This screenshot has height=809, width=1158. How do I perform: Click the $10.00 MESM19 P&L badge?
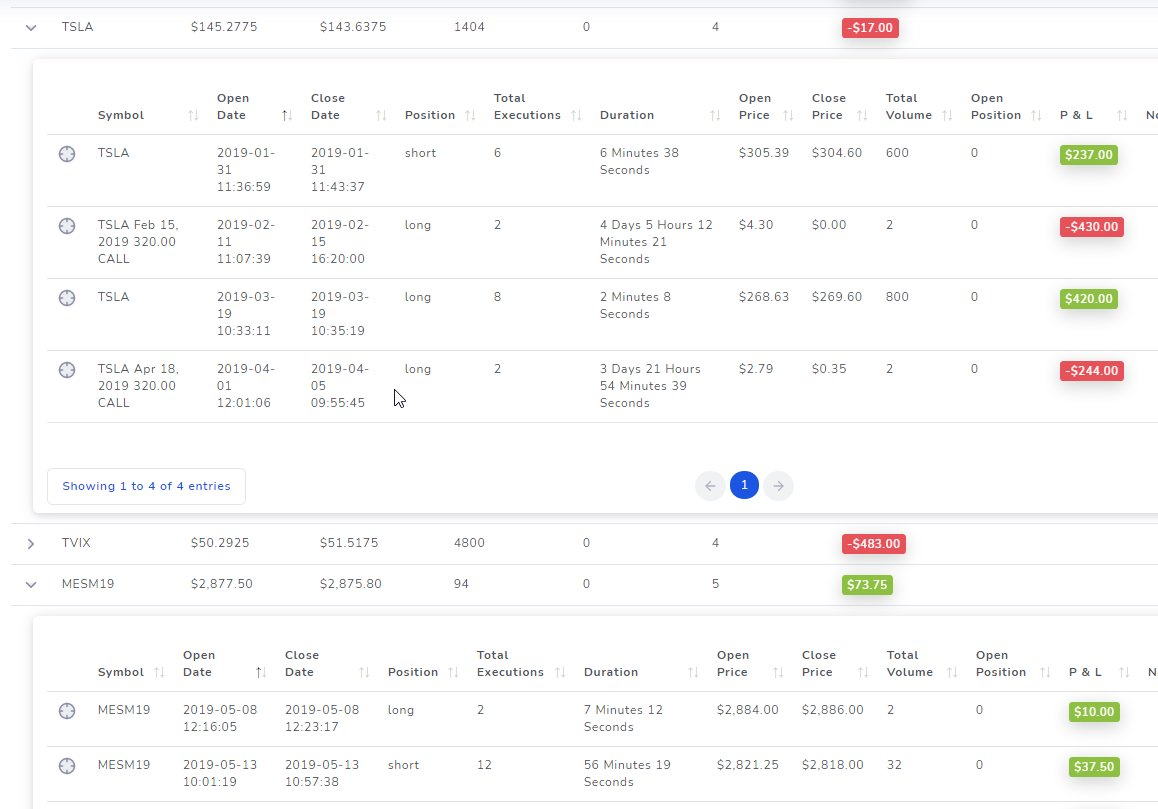click(x=1094, y=712)
